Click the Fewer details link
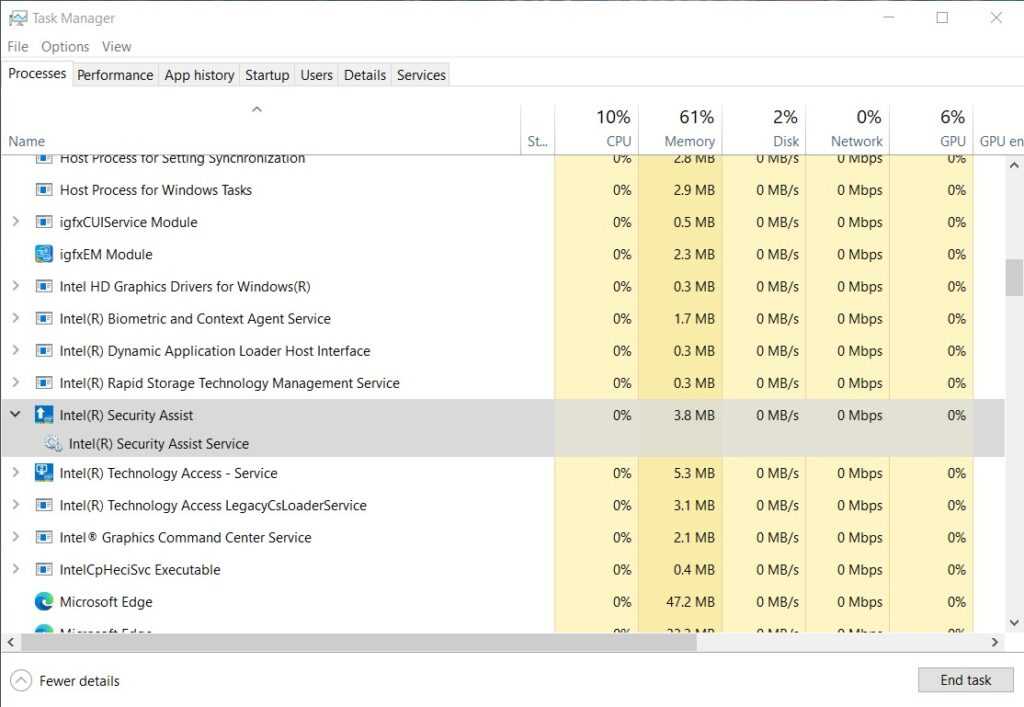The height and width of the screenshot is (707, 1024). coord(79,681)
